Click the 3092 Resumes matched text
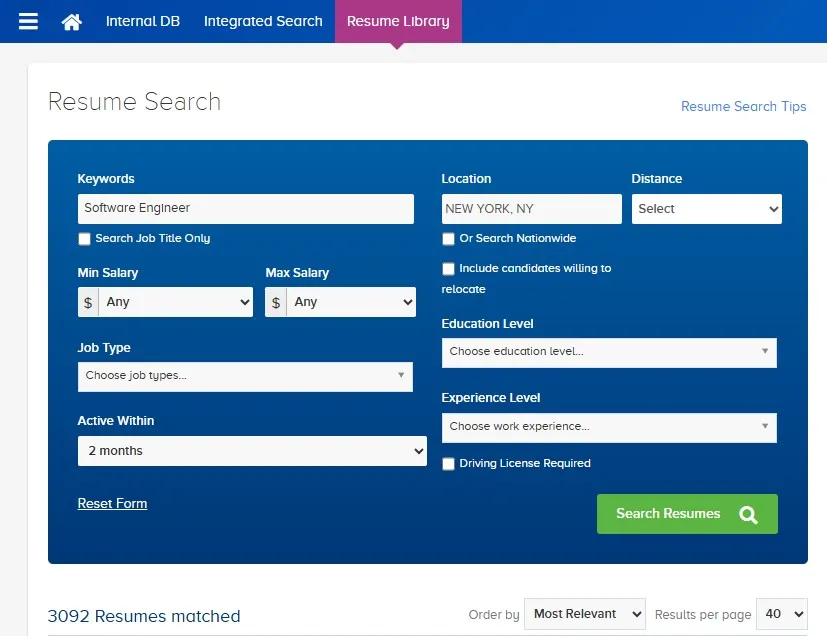The image size is (827, 636). (x=144, y=616)
